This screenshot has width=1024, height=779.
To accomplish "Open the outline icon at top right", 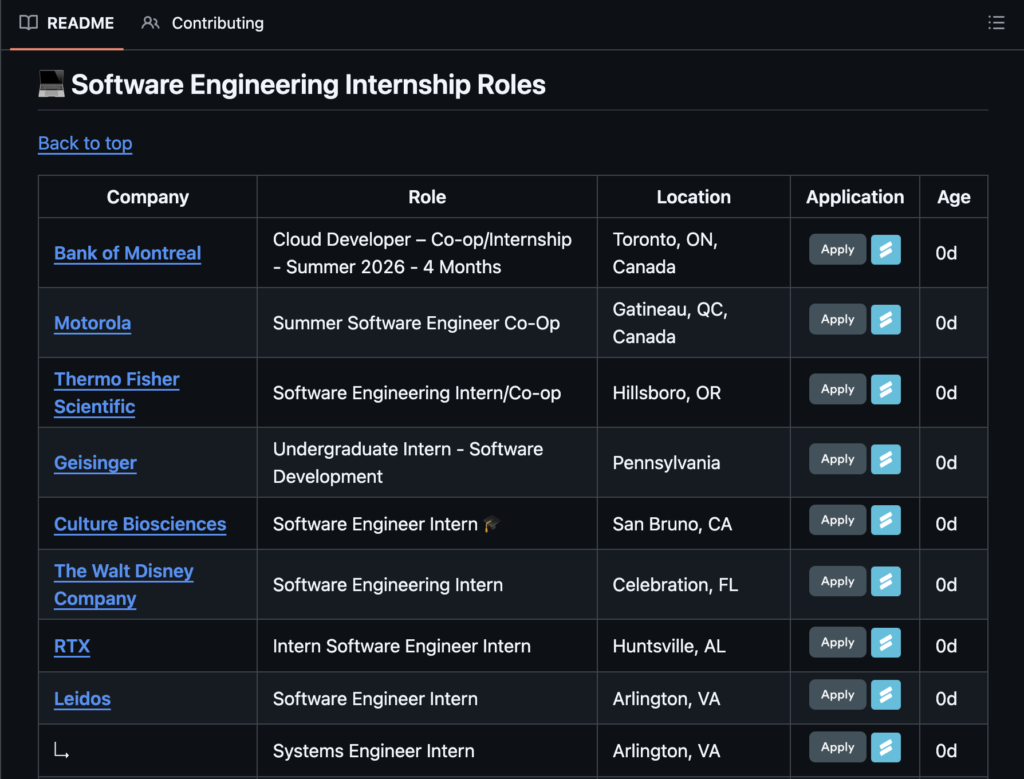I will [x=996, y=23].
